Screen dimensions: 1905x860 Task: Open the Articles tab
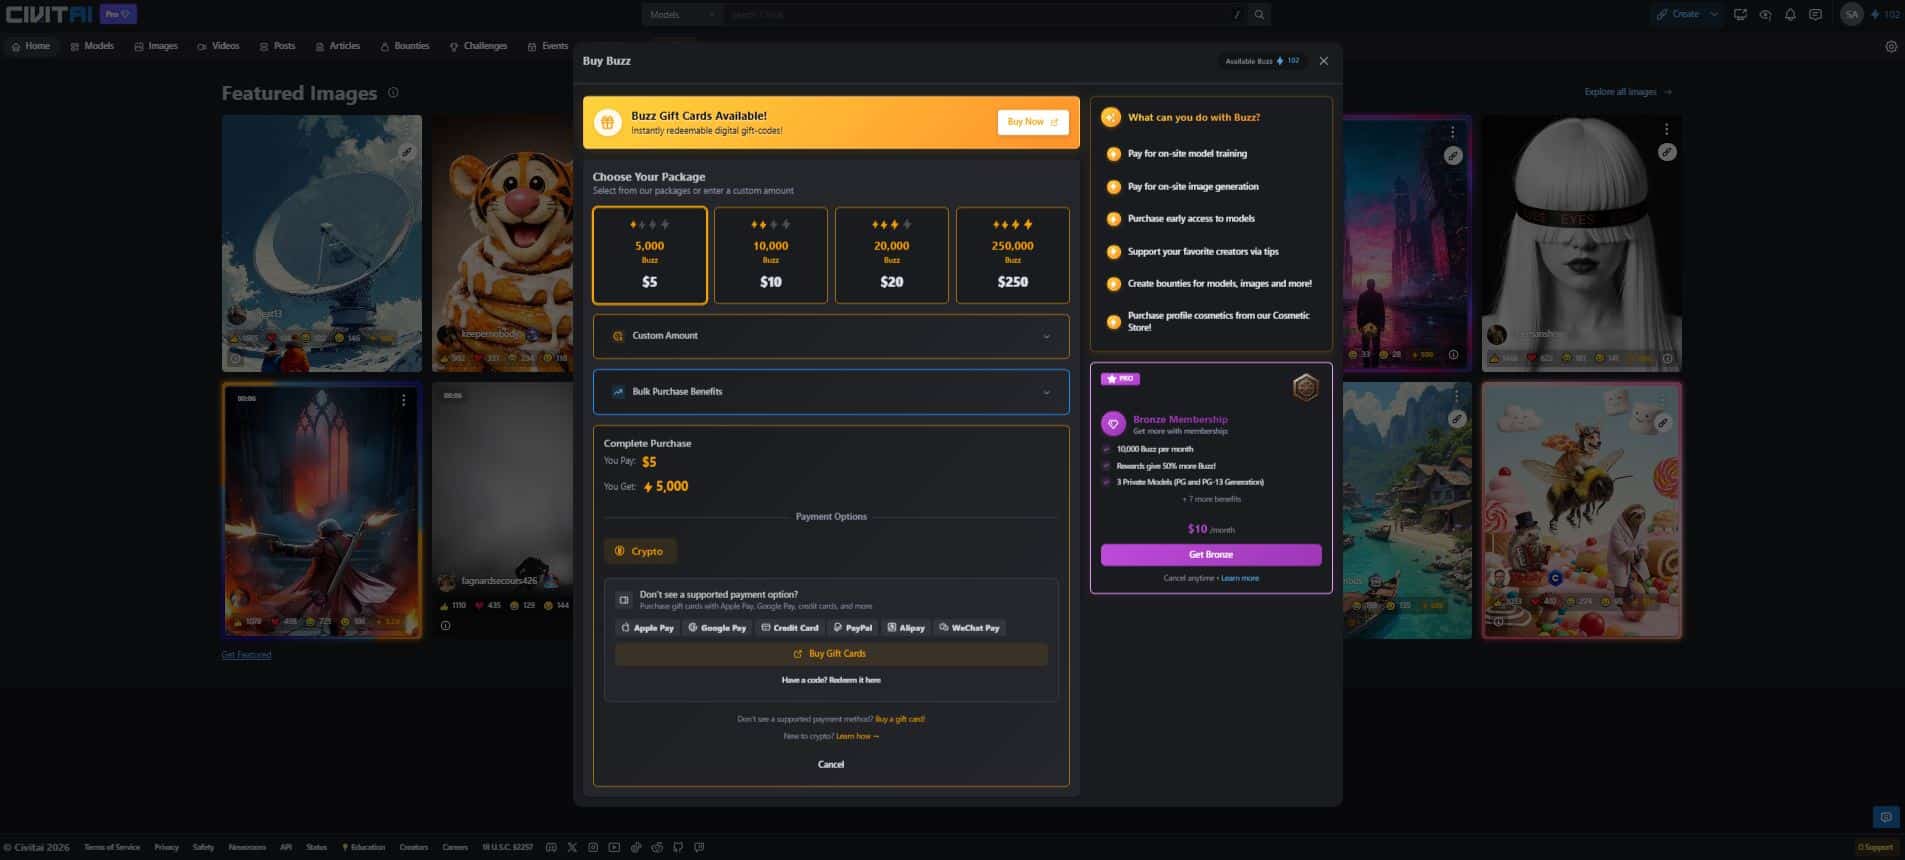tap(338, 46)
